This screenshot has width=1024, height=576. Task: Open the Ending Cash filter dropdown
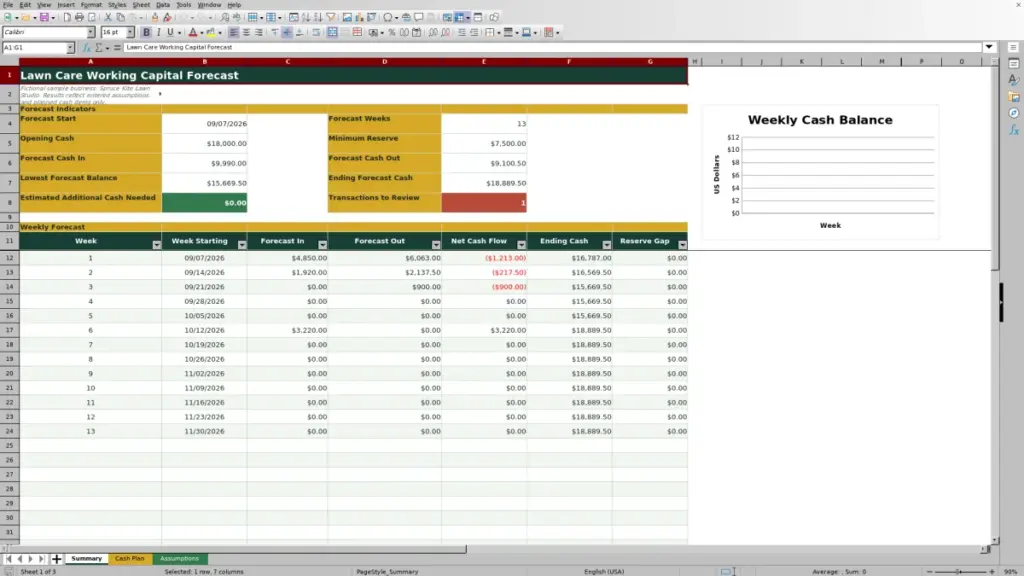[607, 245]
